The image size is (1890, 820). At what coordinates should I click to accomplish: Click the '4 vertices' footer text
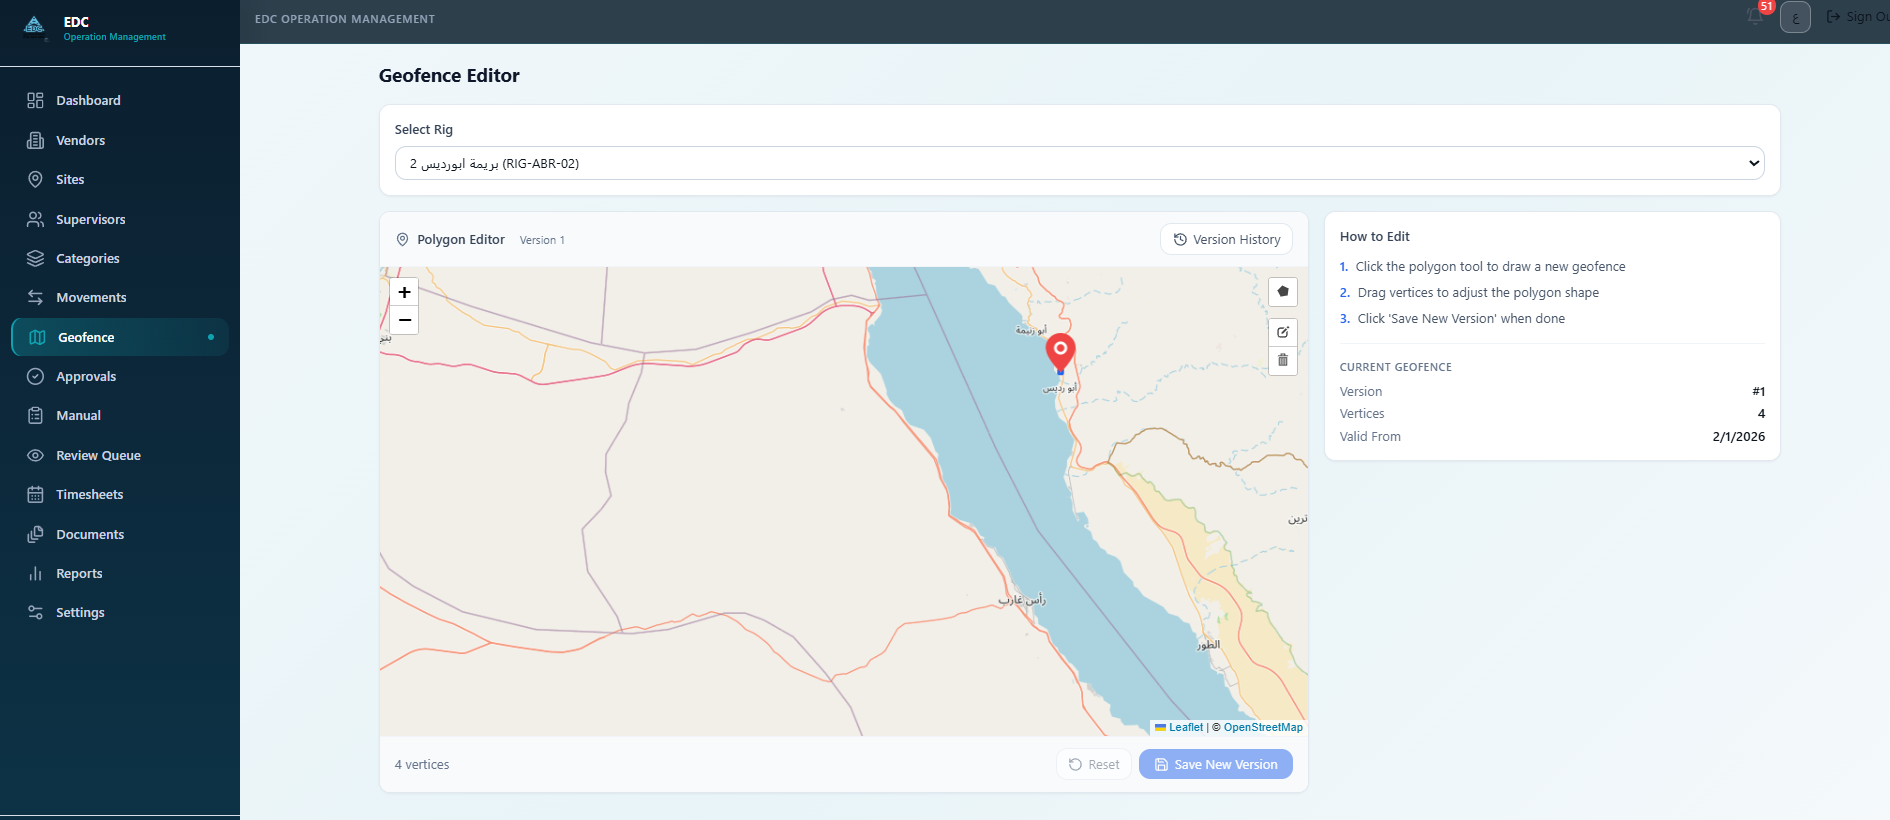[x=422, y=765]
